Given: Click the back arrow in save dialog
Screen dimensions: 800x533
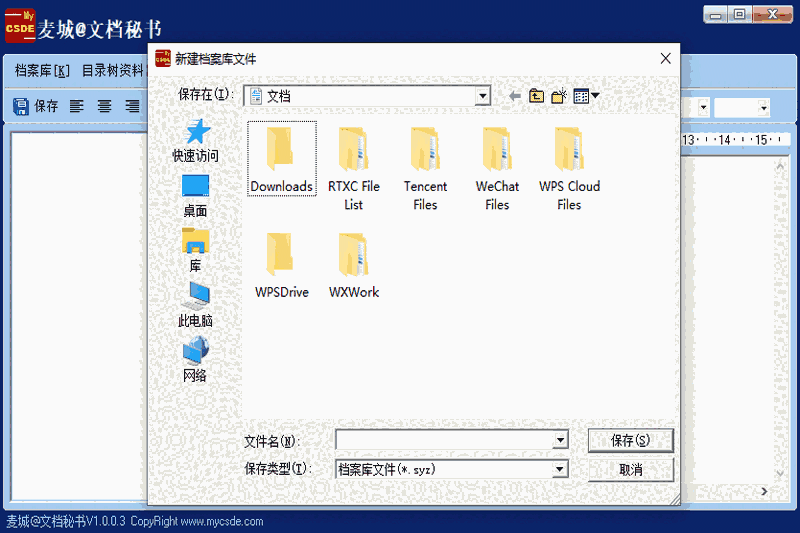Looking at the screenshot, I should pos(514,96).
